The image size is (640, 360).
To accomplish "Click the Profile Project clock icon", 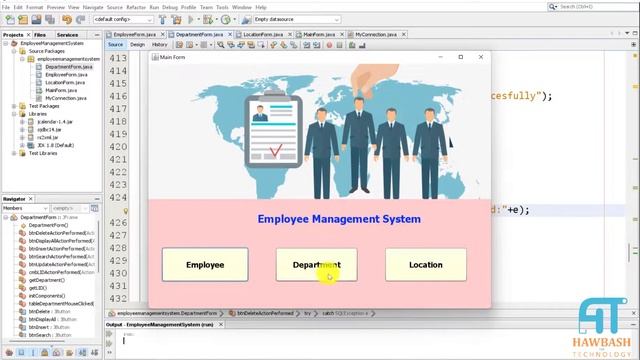I will (x=226, y=19).
